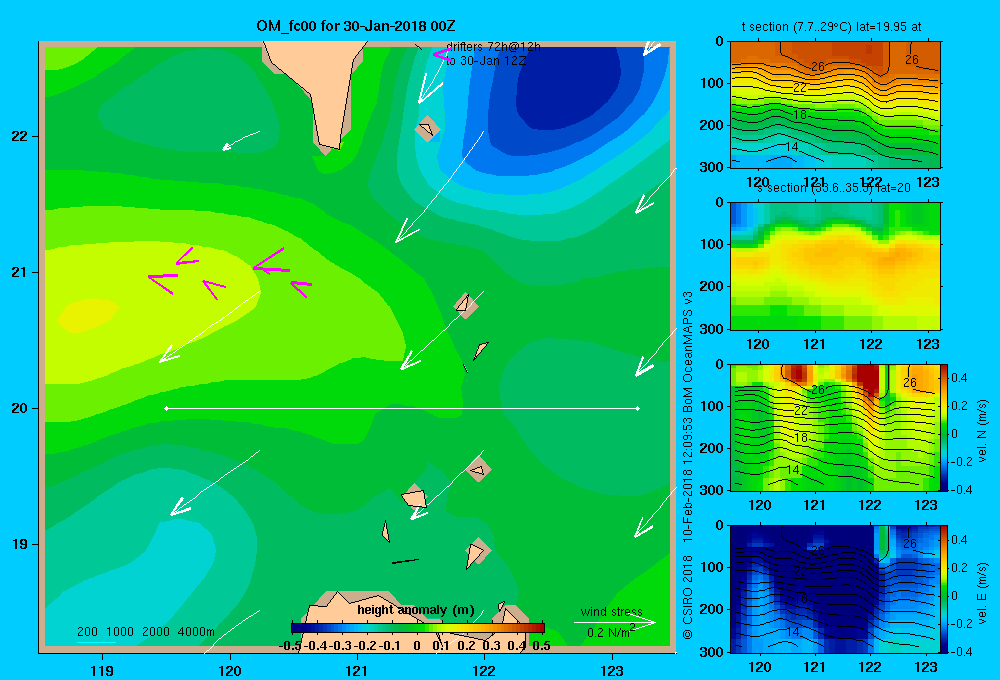
Task: Click west endpoint of white section line
Action: [x=166, y=408]
